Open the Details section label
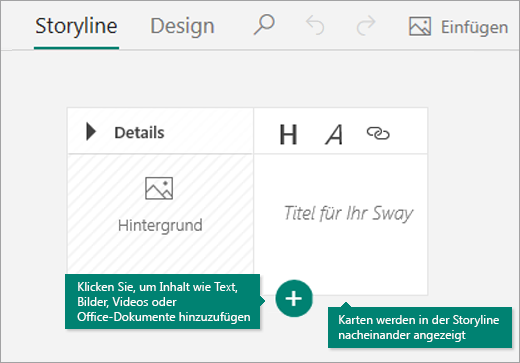520x363 pixels. point(139,133)
